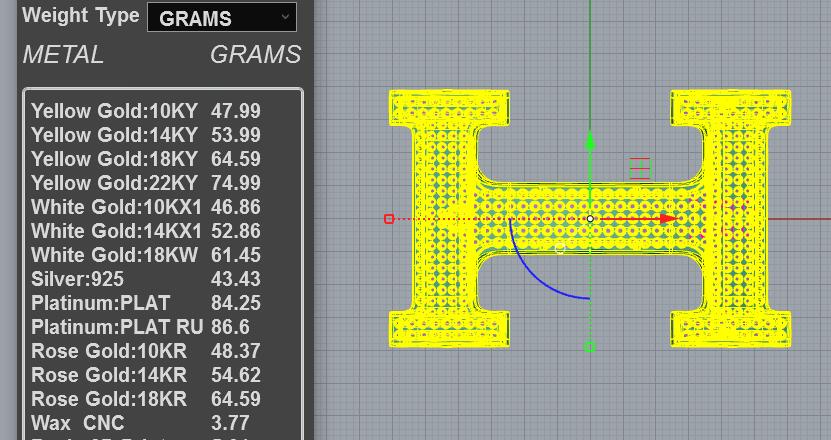This screenshot has width=831, height=440.
Task: Click the red X-axis scale handle square
Action: click(388, 218)
